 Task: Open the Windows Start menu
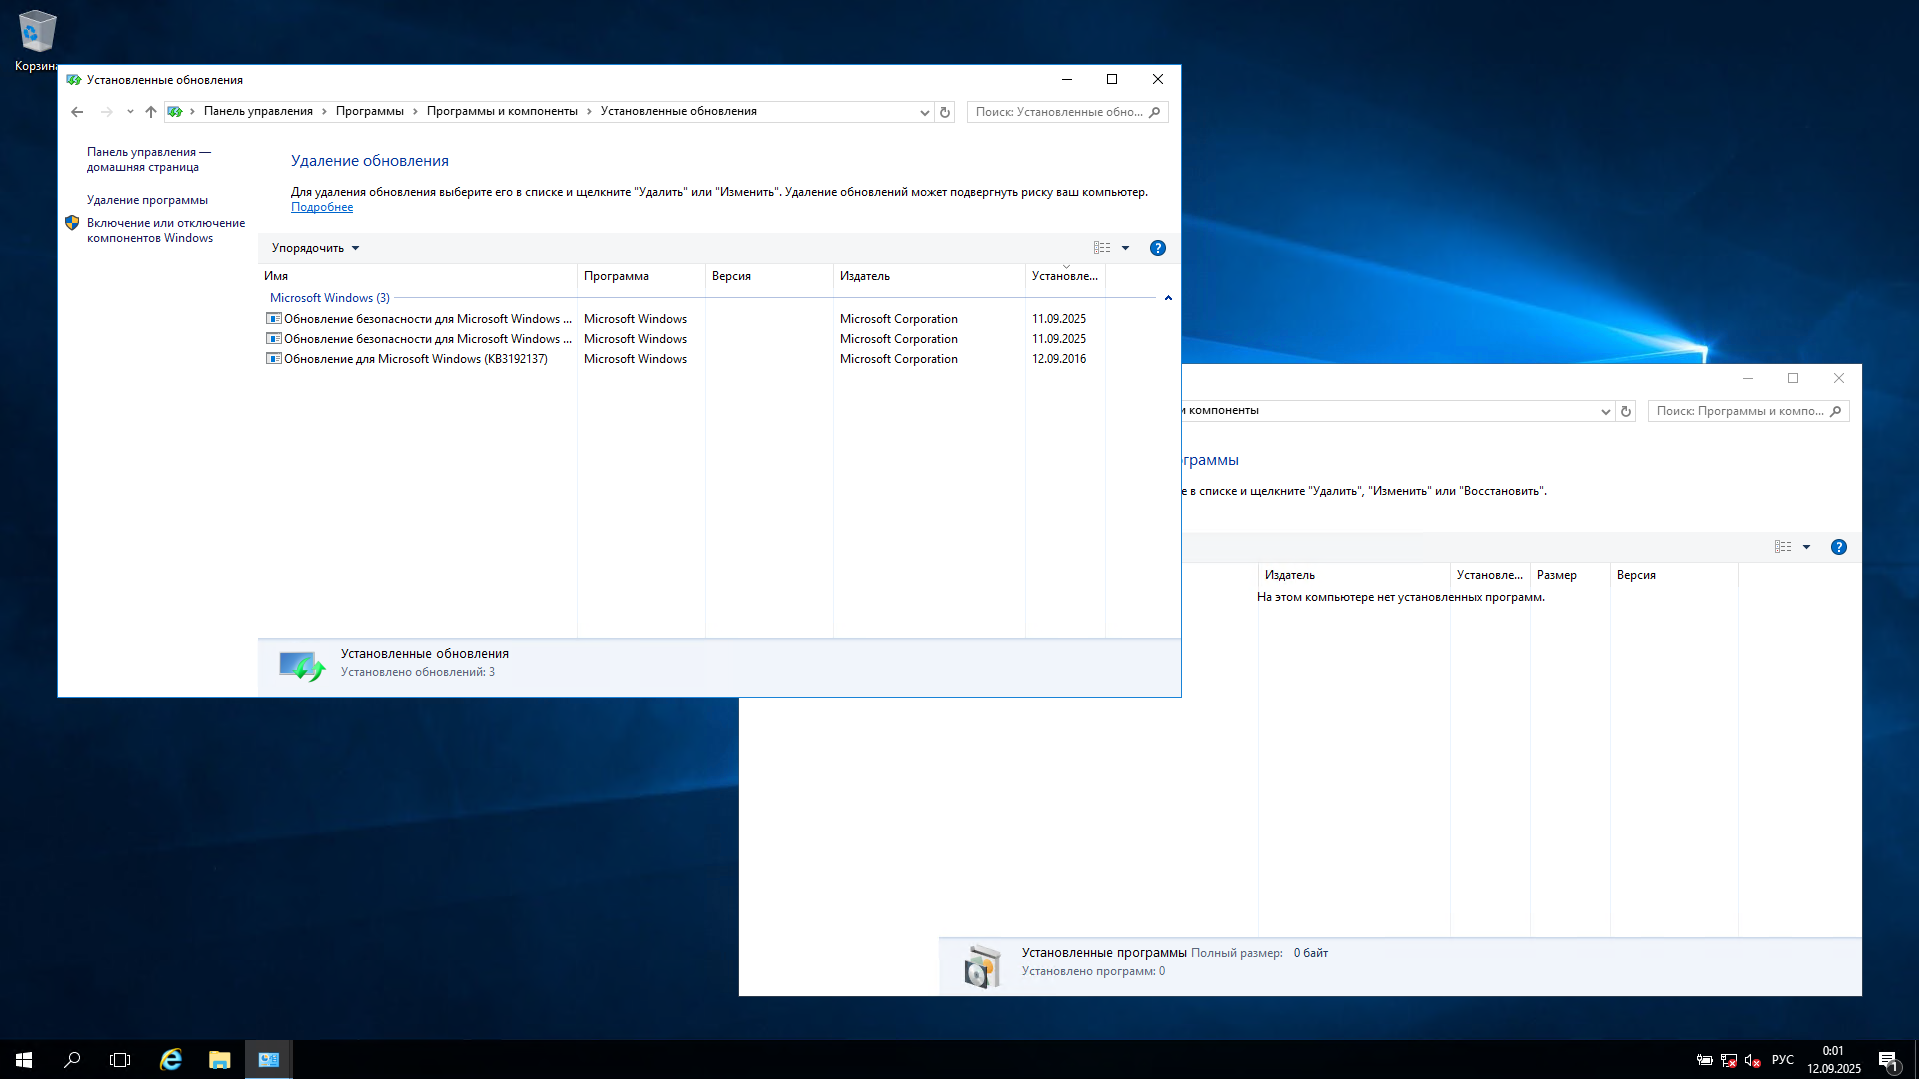(24, 1059)
